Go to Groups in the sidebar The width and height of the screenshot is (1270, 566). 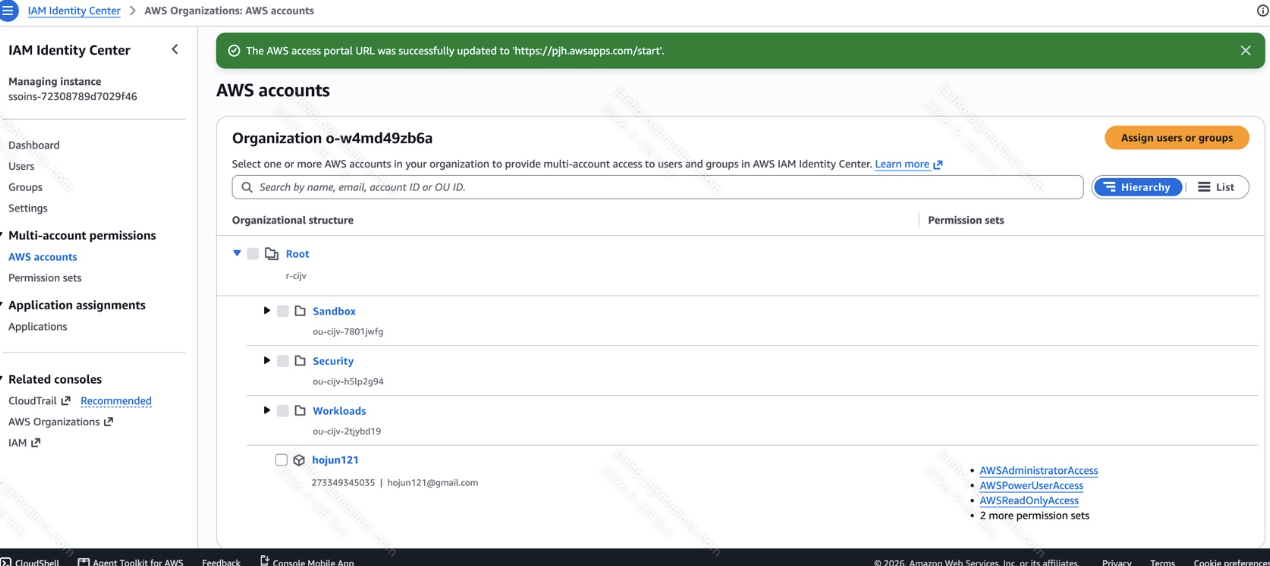[25, 187]
